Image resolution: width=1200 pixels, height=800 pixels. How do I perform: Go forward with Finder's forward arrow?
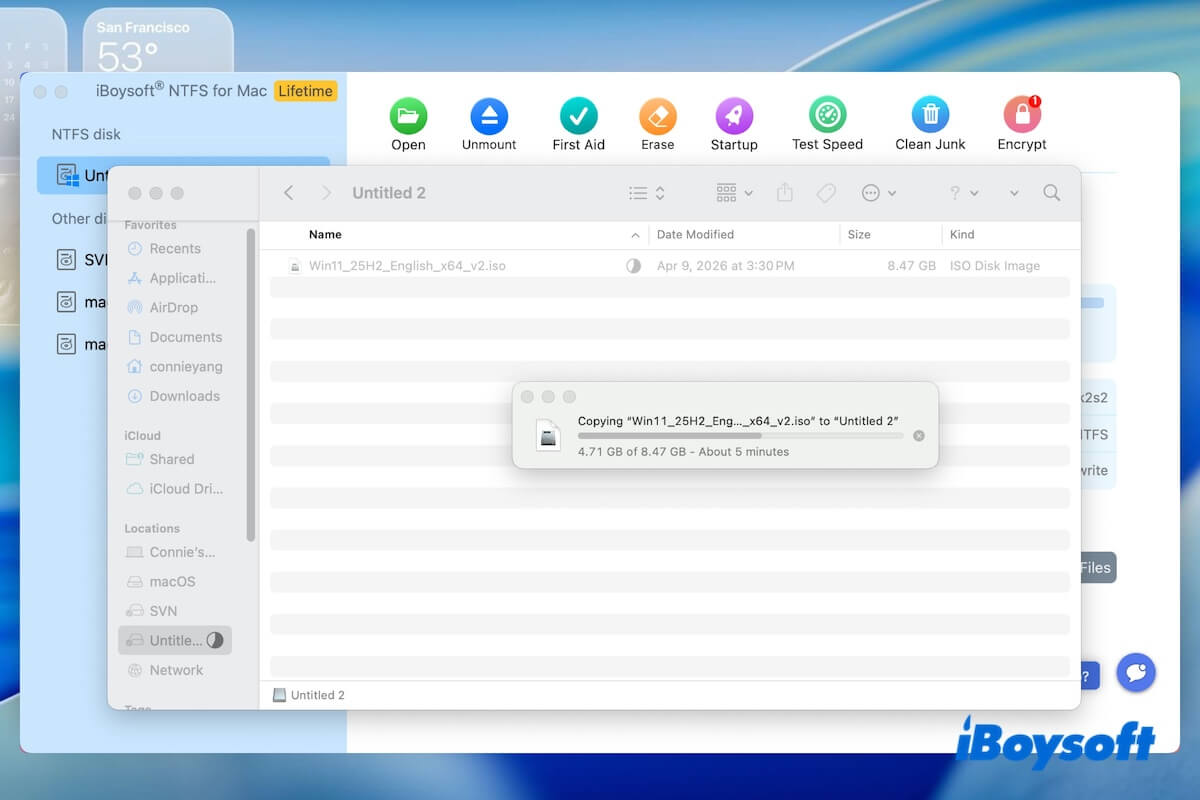[x=326, y=193]
